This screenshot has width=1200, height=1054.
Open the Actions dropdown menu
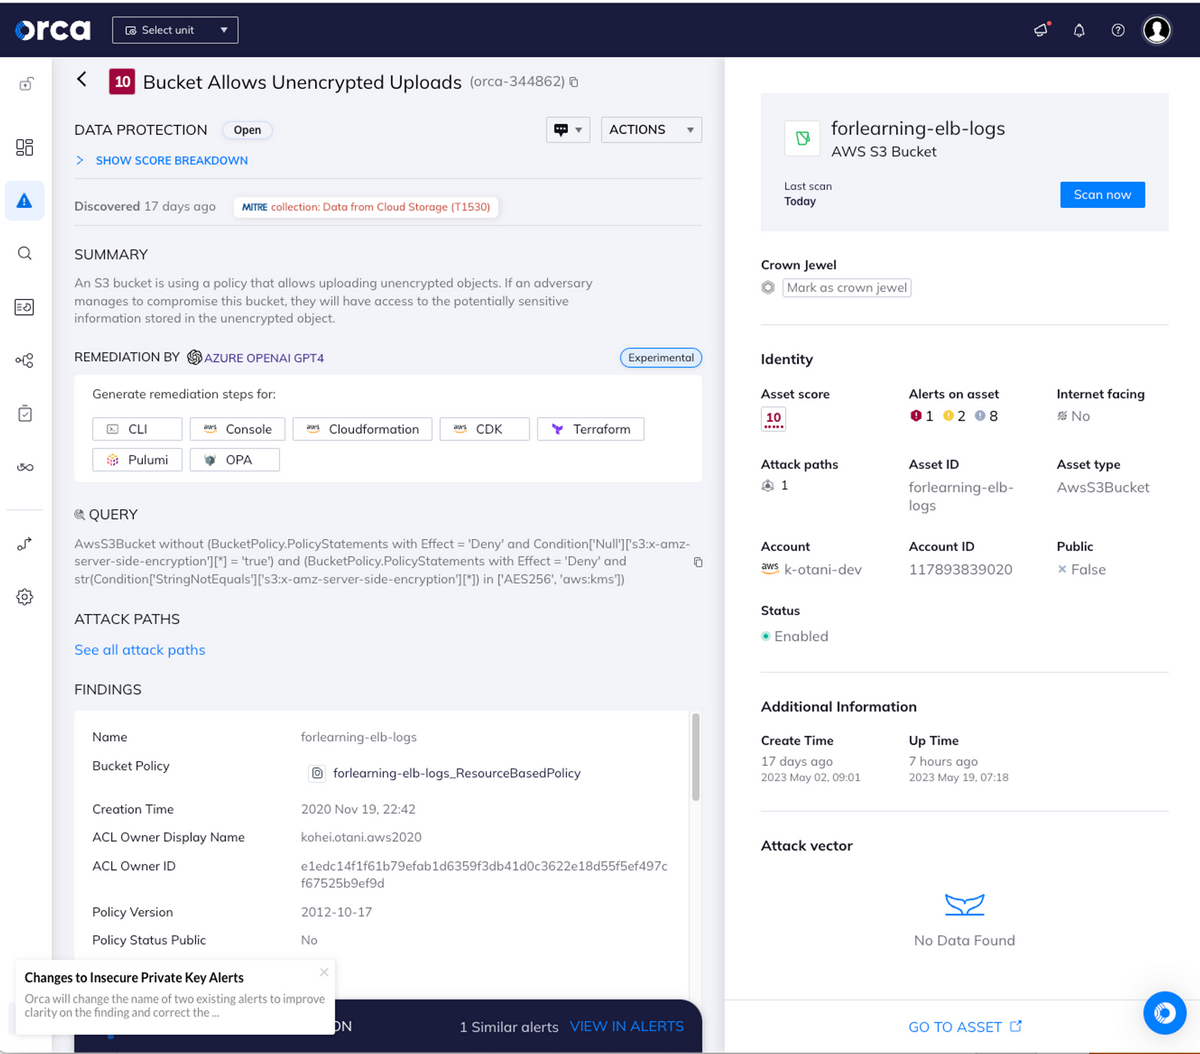click(x=651, y=129)
